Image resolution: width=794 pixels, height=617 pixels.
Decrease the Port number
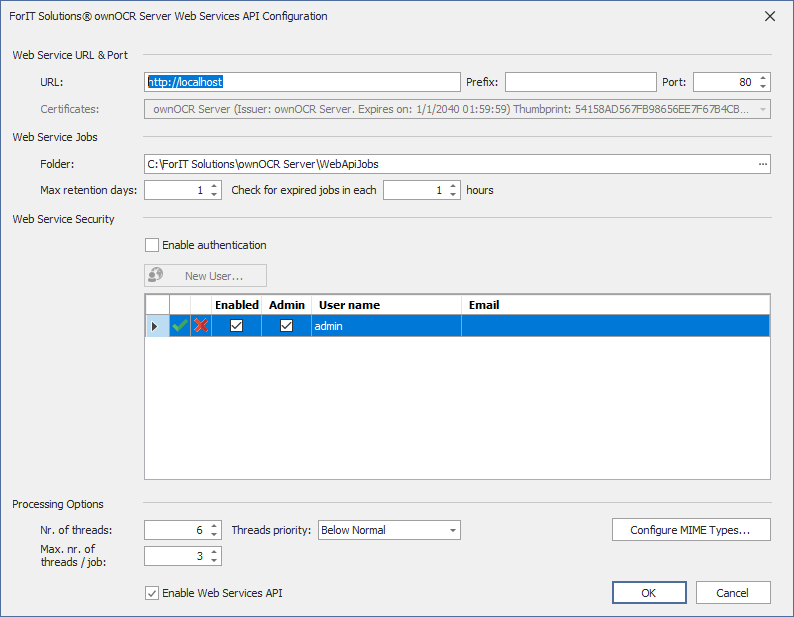click(x=763, y=87)
